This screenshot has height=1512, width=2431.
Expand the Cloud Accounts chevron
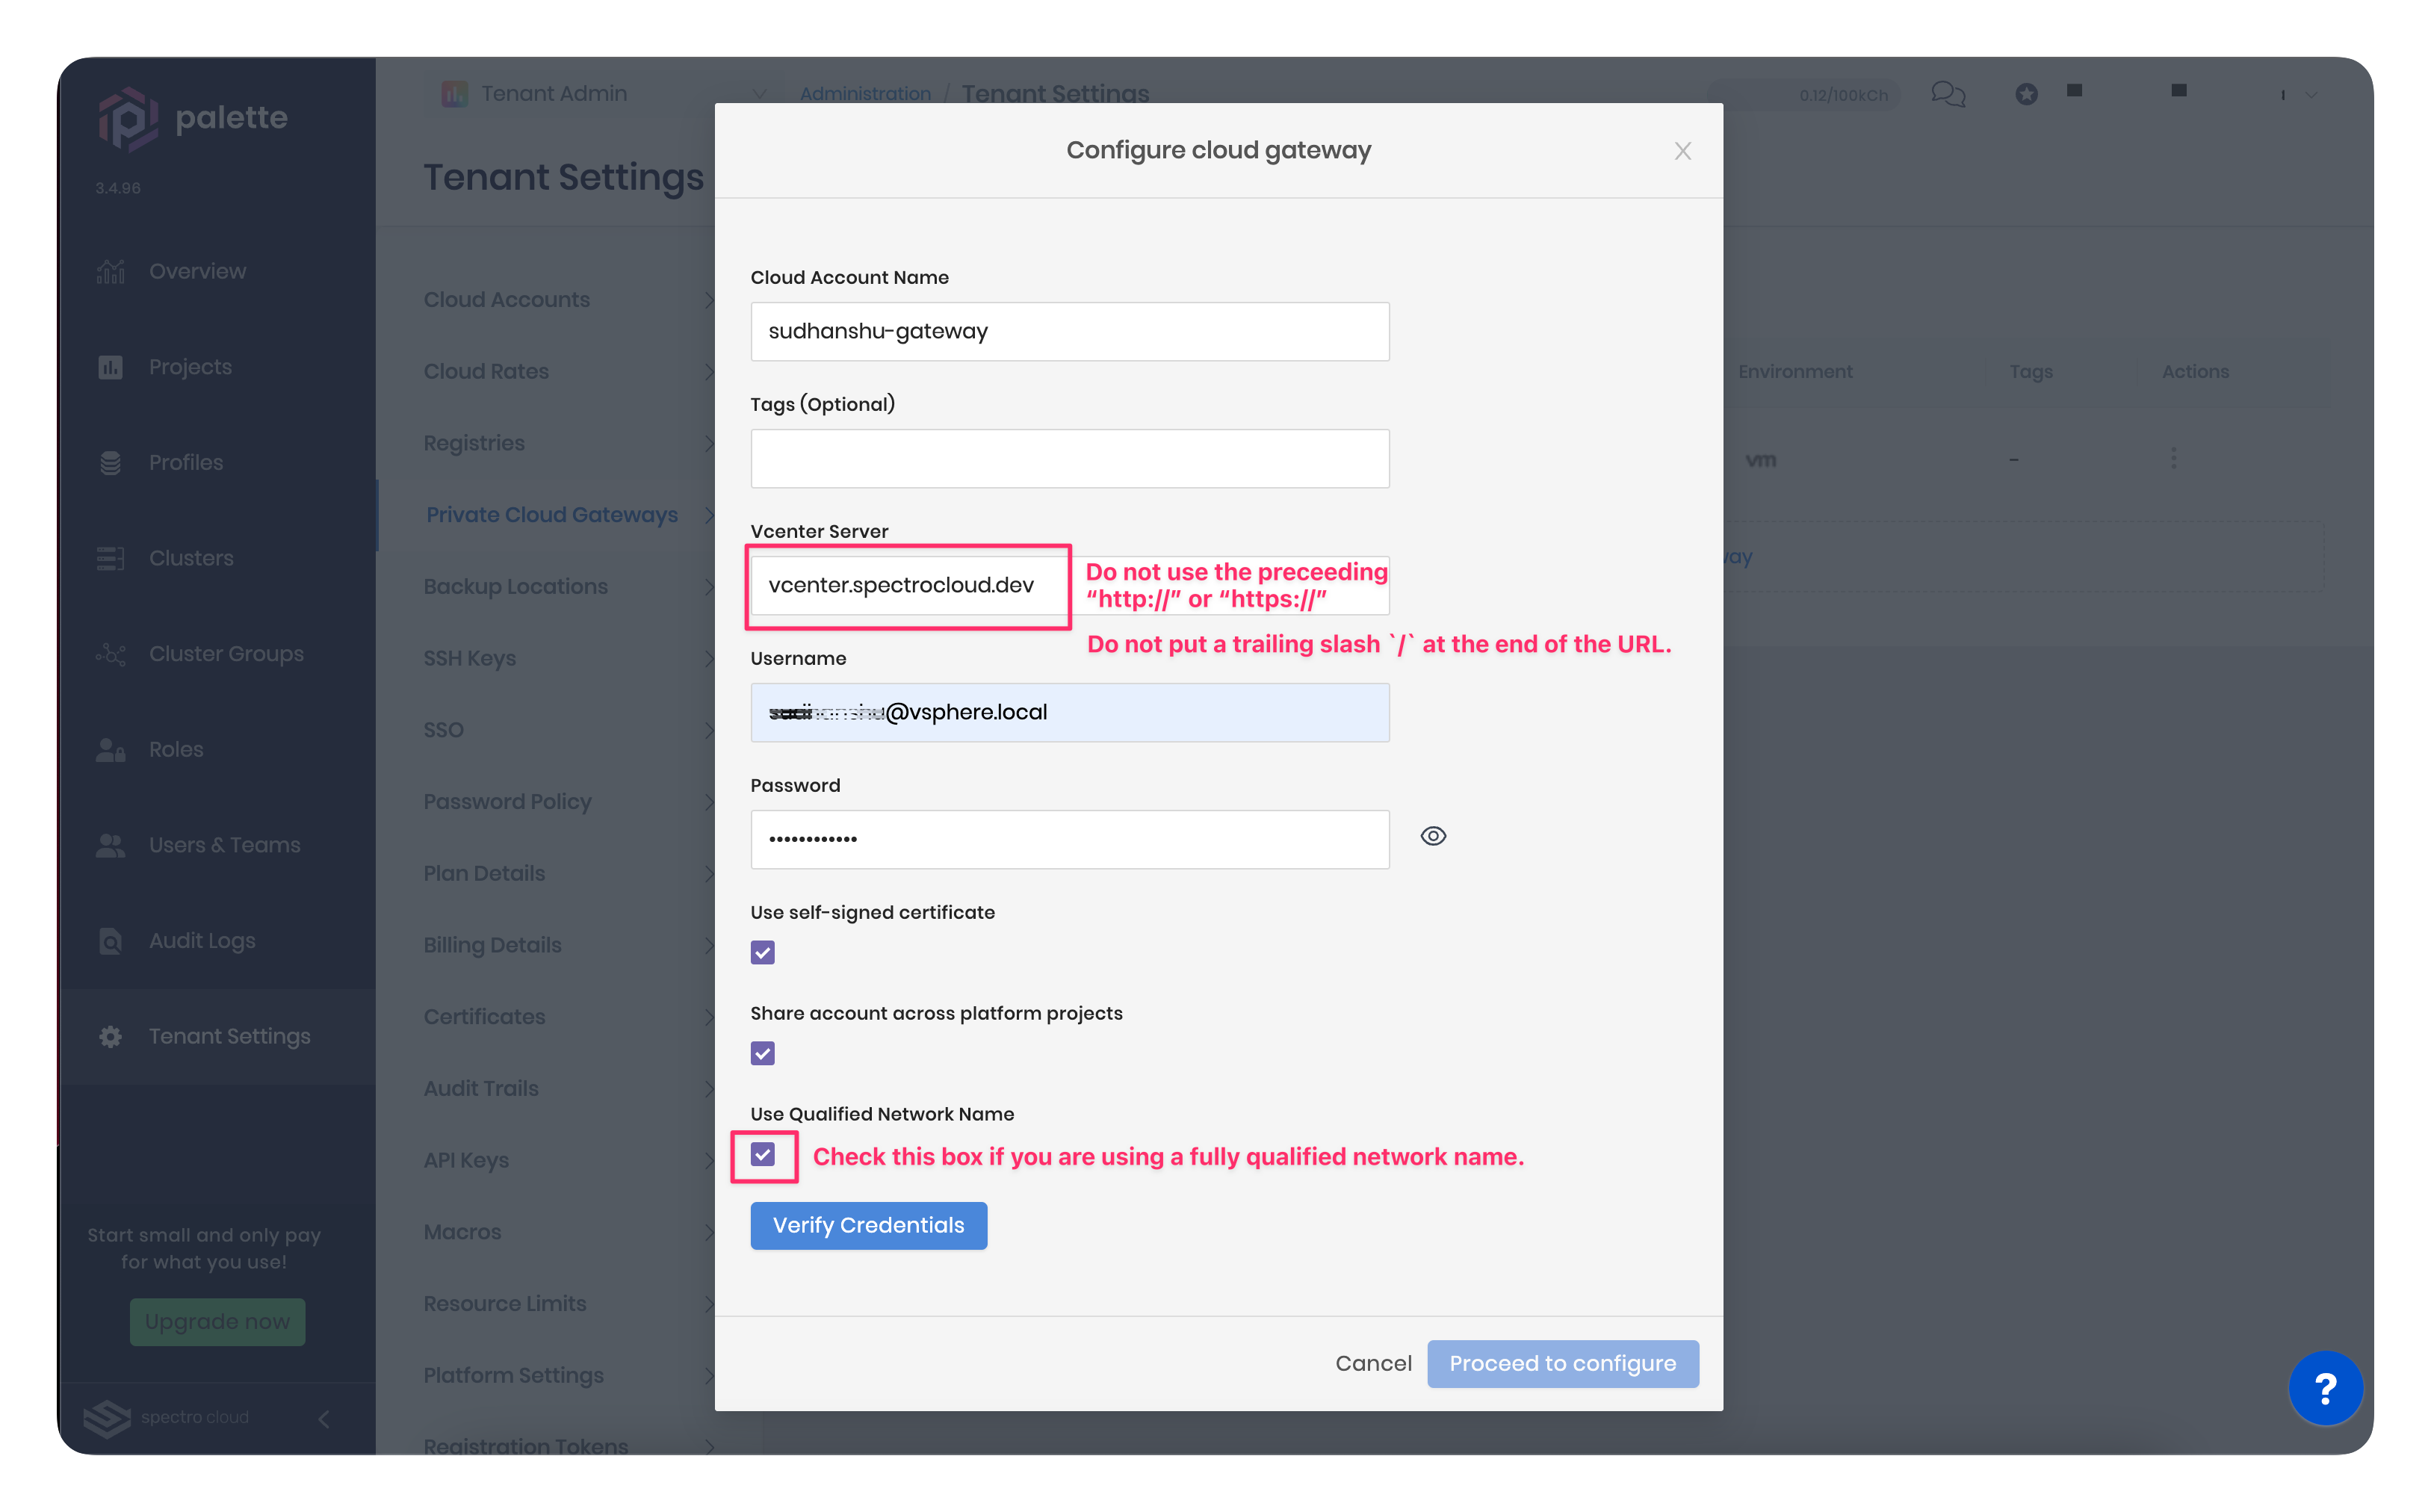[x=708, y=300]
